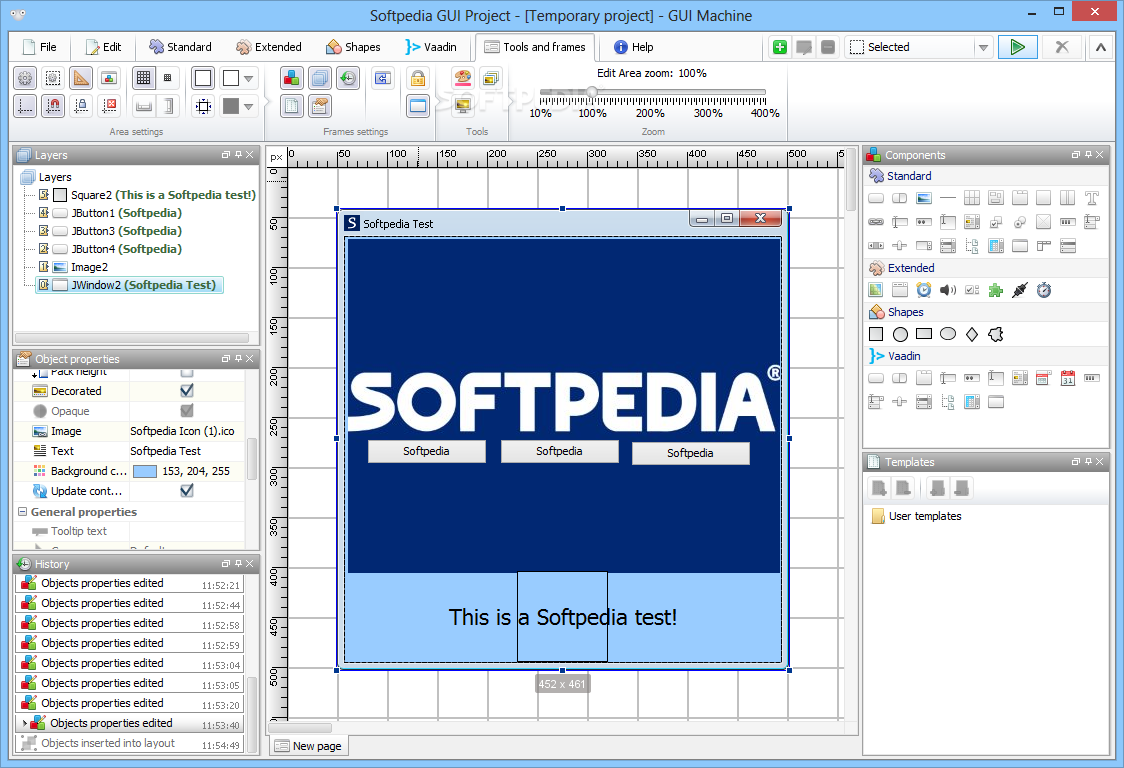Screen dimensions: 1124x768
Task: Click the center-fit arrows icon in Area settings
Action: (x=204, y=106)
